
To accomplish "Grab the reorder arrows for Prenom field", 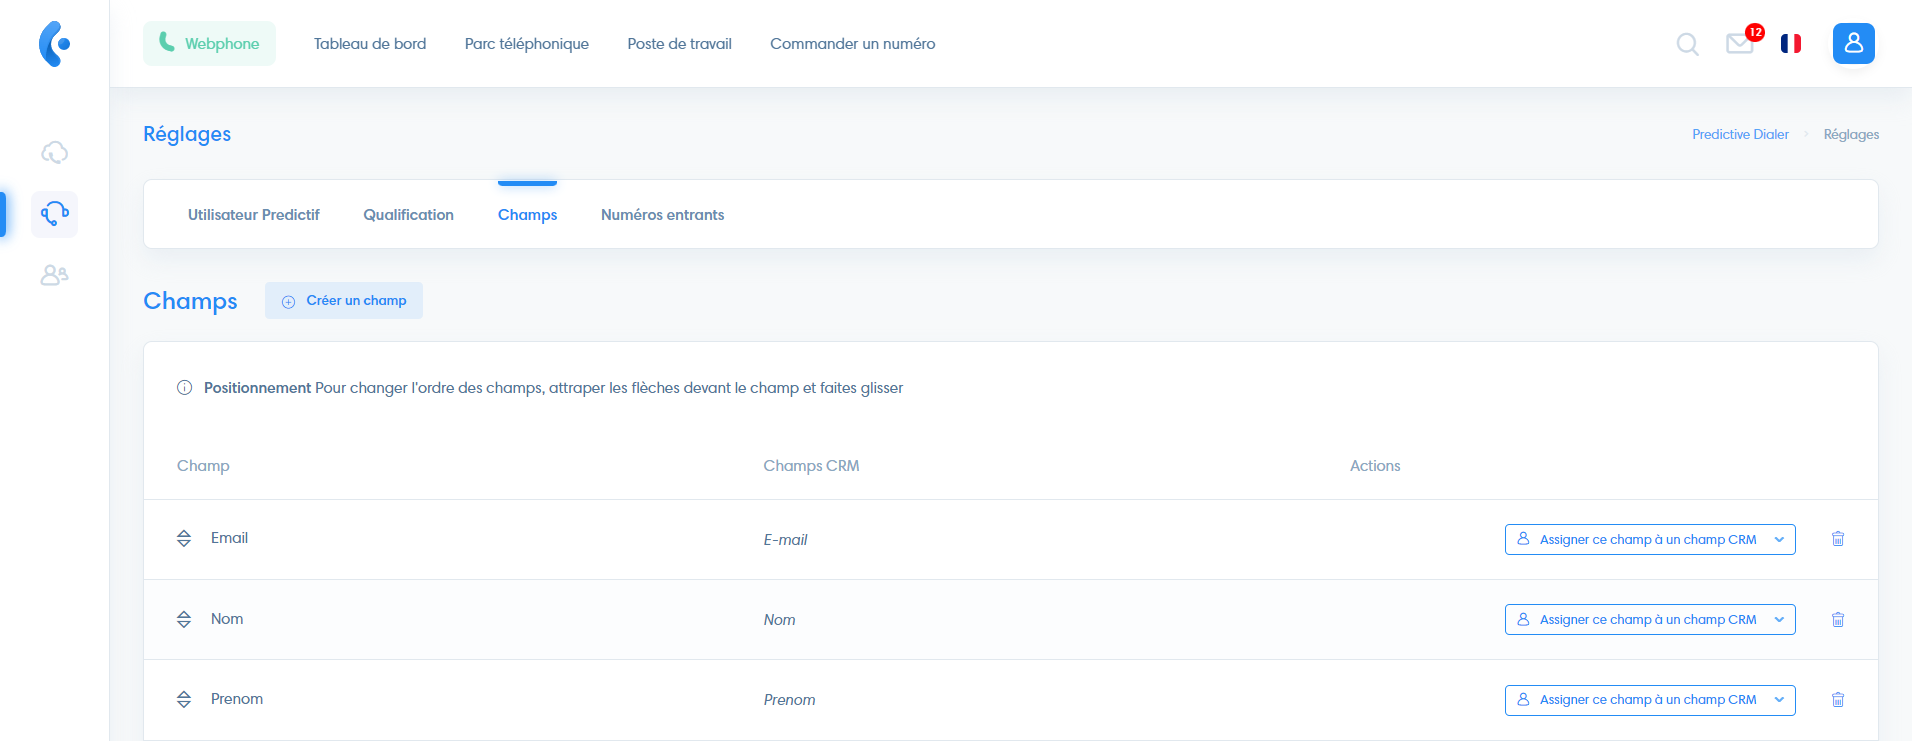I will [x=184, y=699].
